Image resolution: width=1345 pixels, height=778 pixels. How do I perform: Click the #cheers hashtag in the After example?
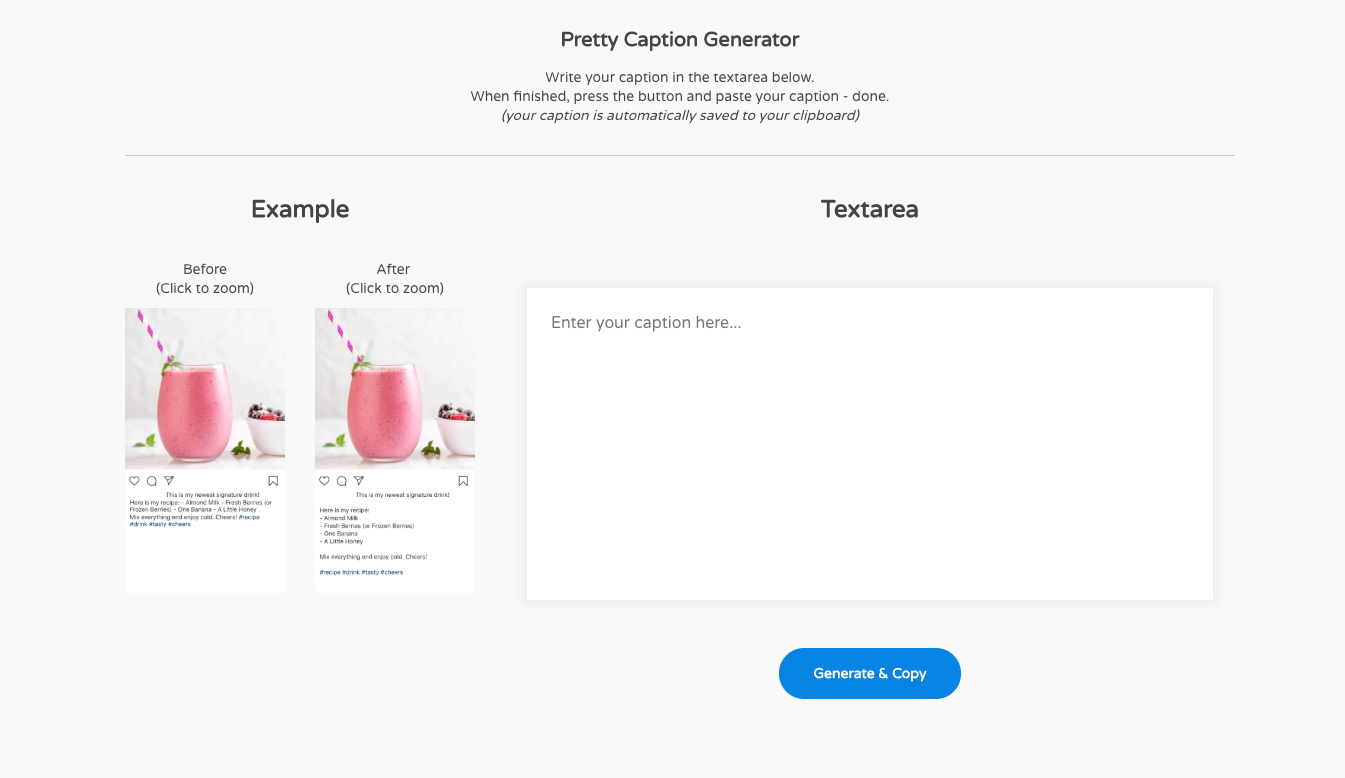point(392,572)
